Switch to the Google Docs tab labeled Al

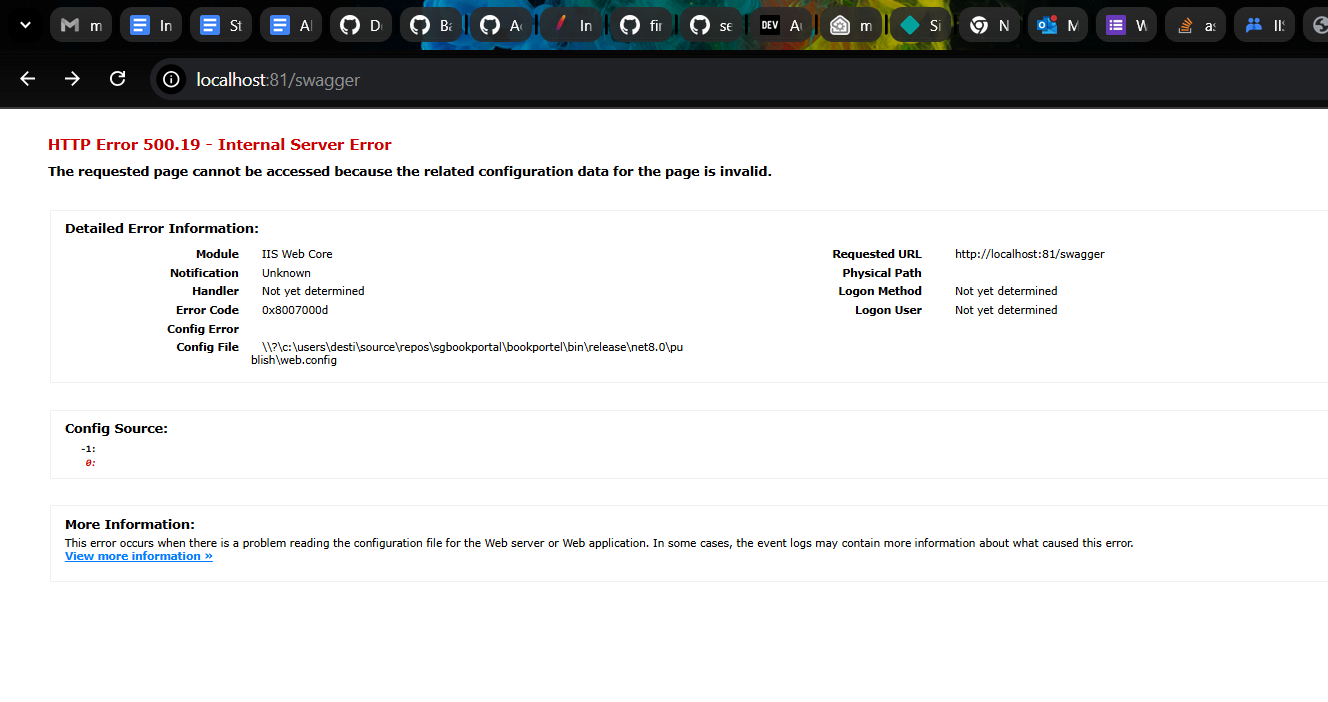coord(291,25)
